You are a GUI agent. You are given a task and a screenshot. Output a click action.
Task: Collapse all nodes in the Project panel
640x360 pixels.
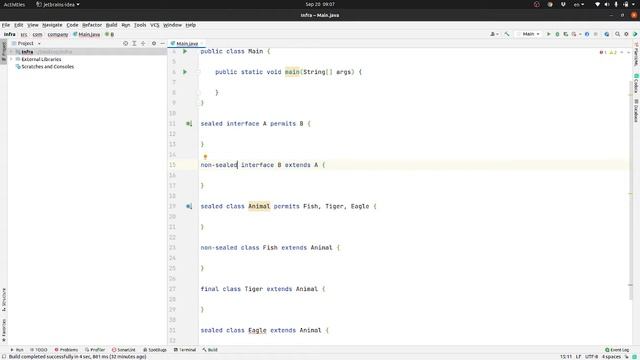coord(143,43)
